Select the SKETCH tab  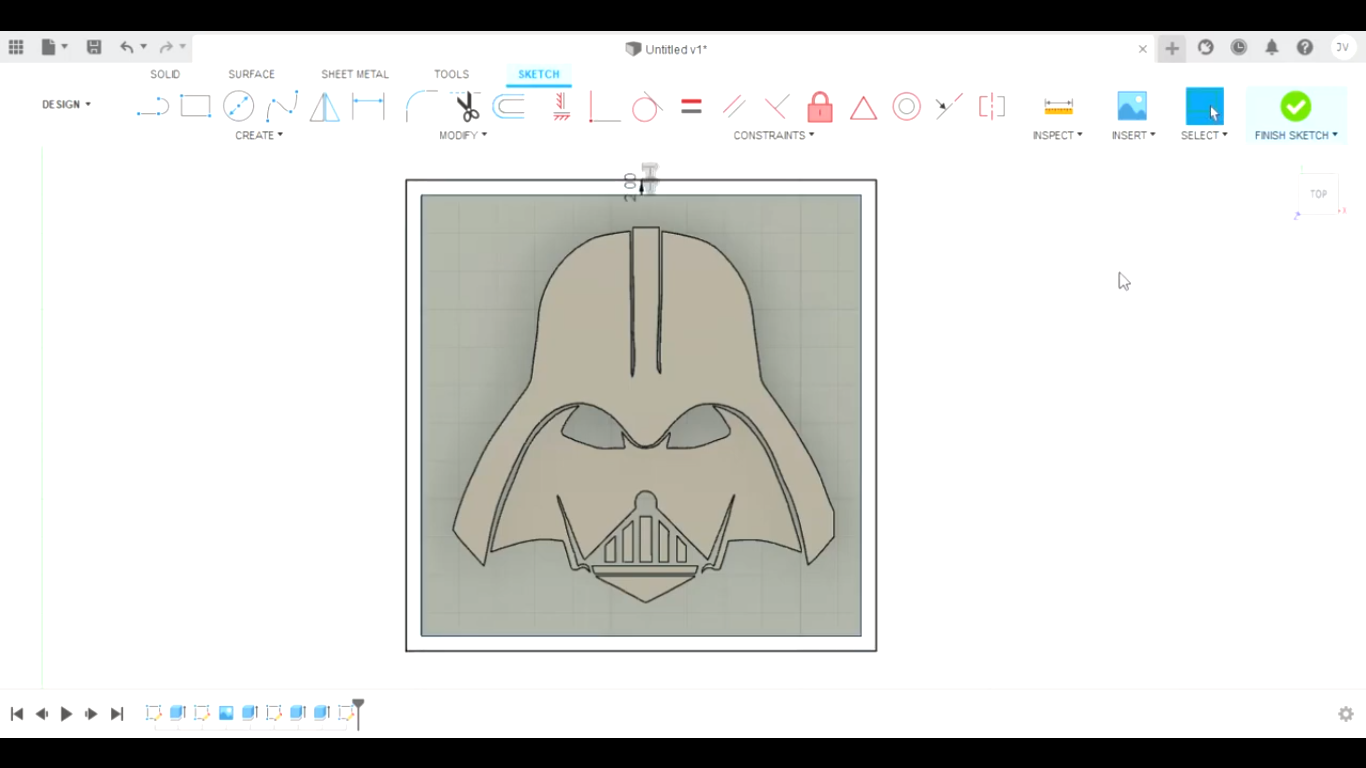pos(539,74)
